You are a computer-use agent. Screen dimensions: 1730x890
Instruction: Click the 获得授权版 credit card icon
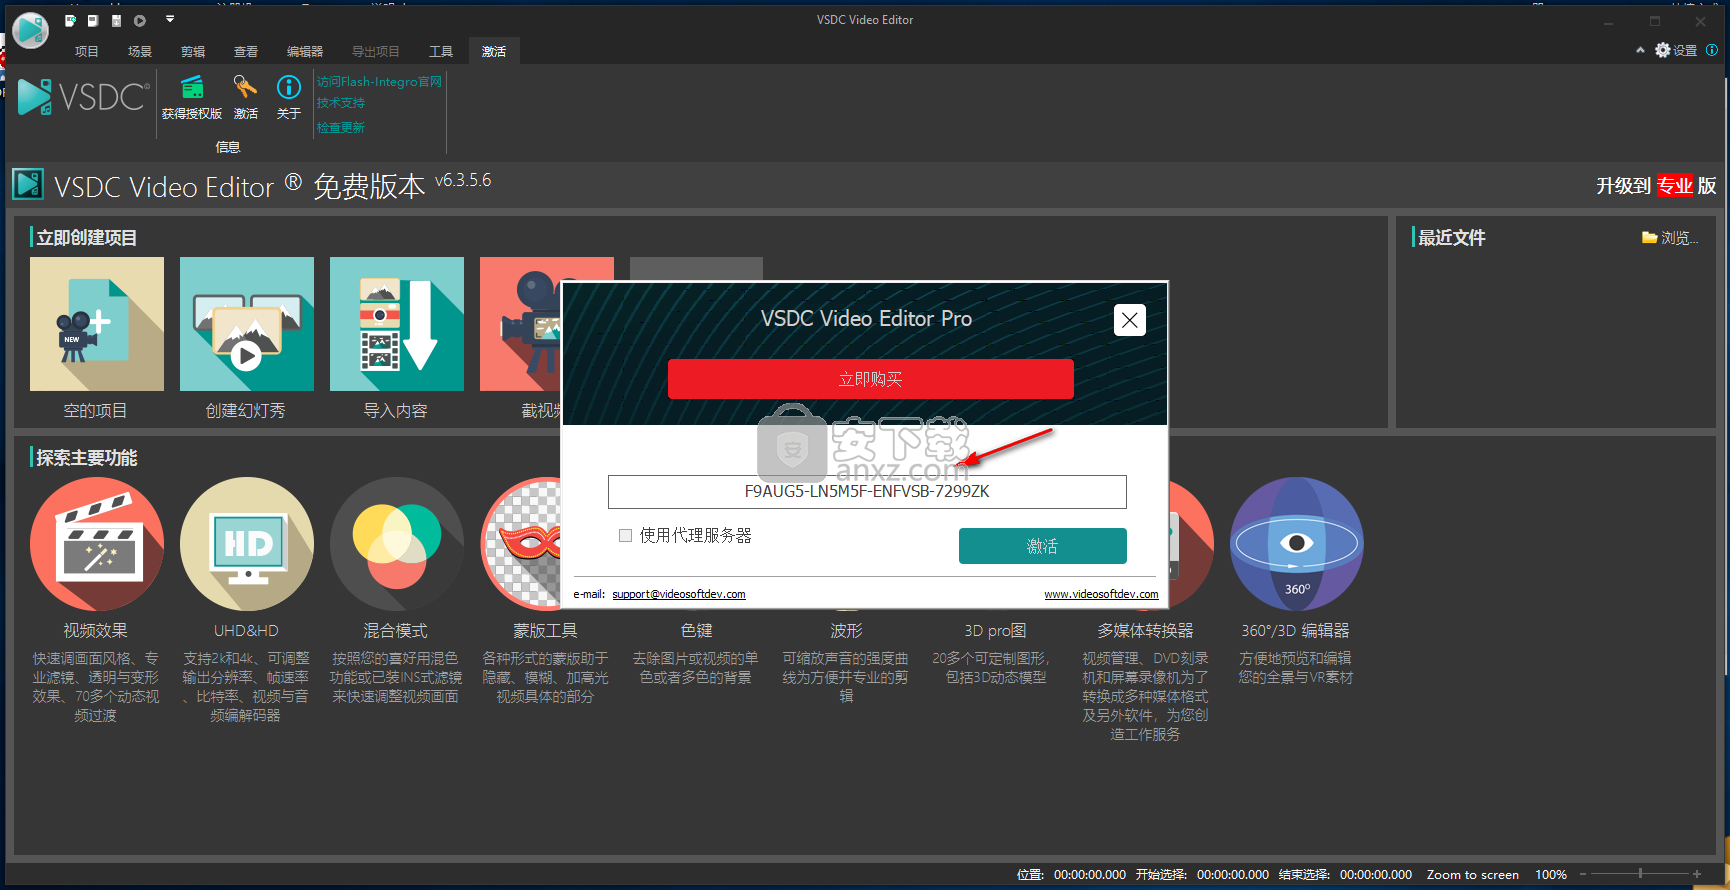pyautogui.click(x=192, y=88)
